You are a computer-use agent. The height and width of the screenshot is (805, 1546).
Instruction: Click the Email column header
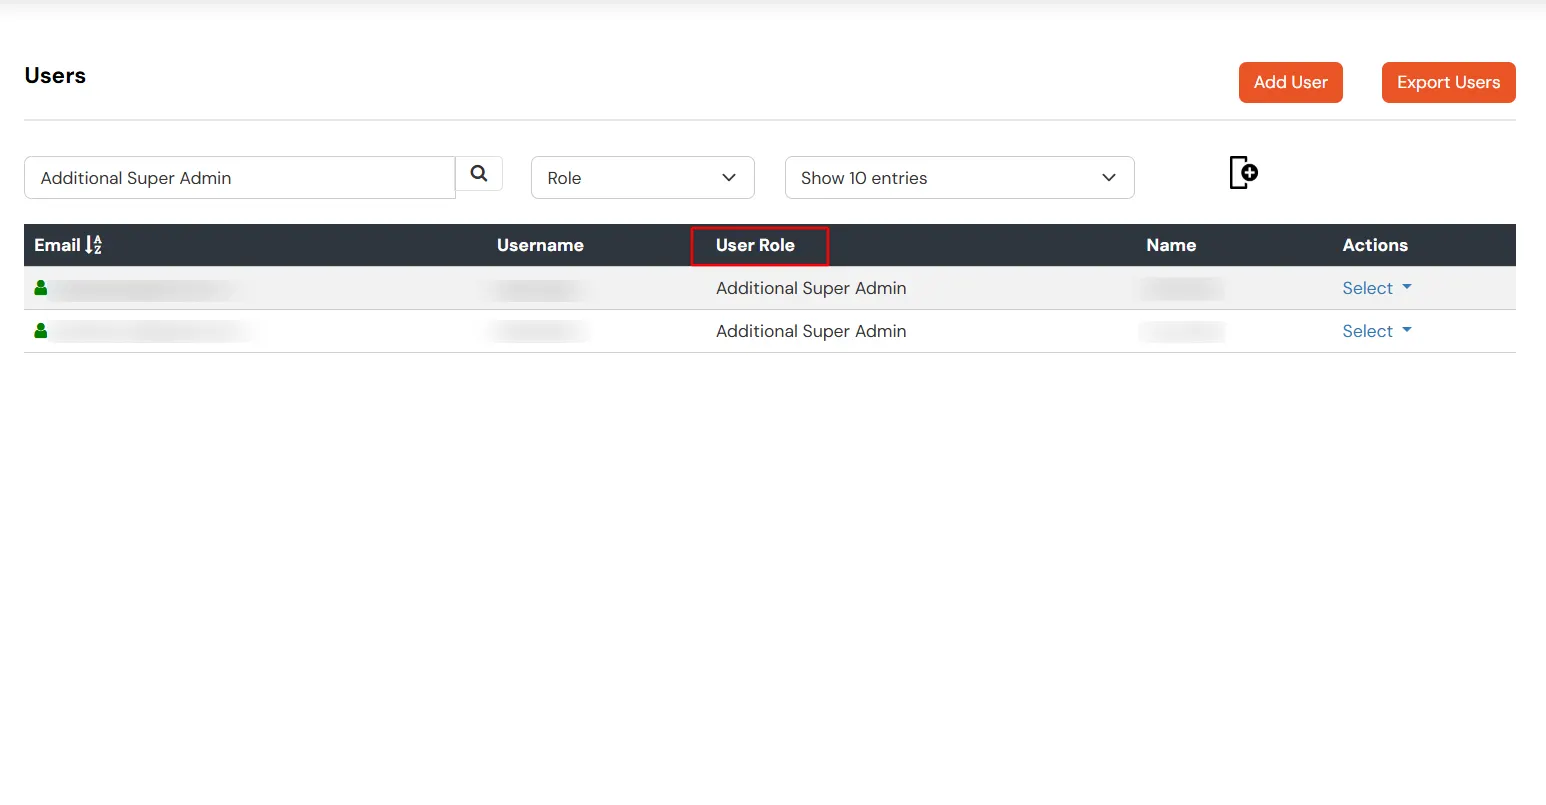57,245
